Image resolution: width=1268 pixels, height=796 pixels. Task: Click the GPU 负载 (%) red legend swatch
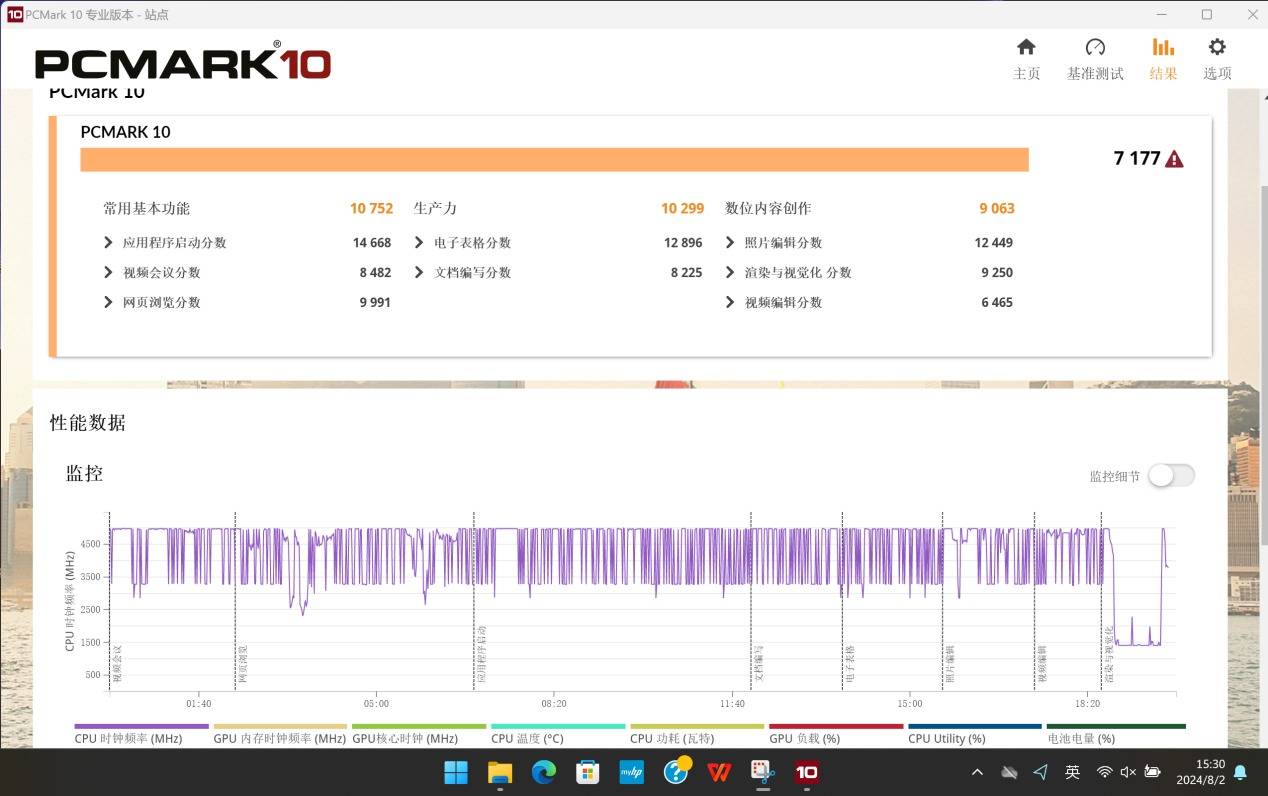point(835,727)
